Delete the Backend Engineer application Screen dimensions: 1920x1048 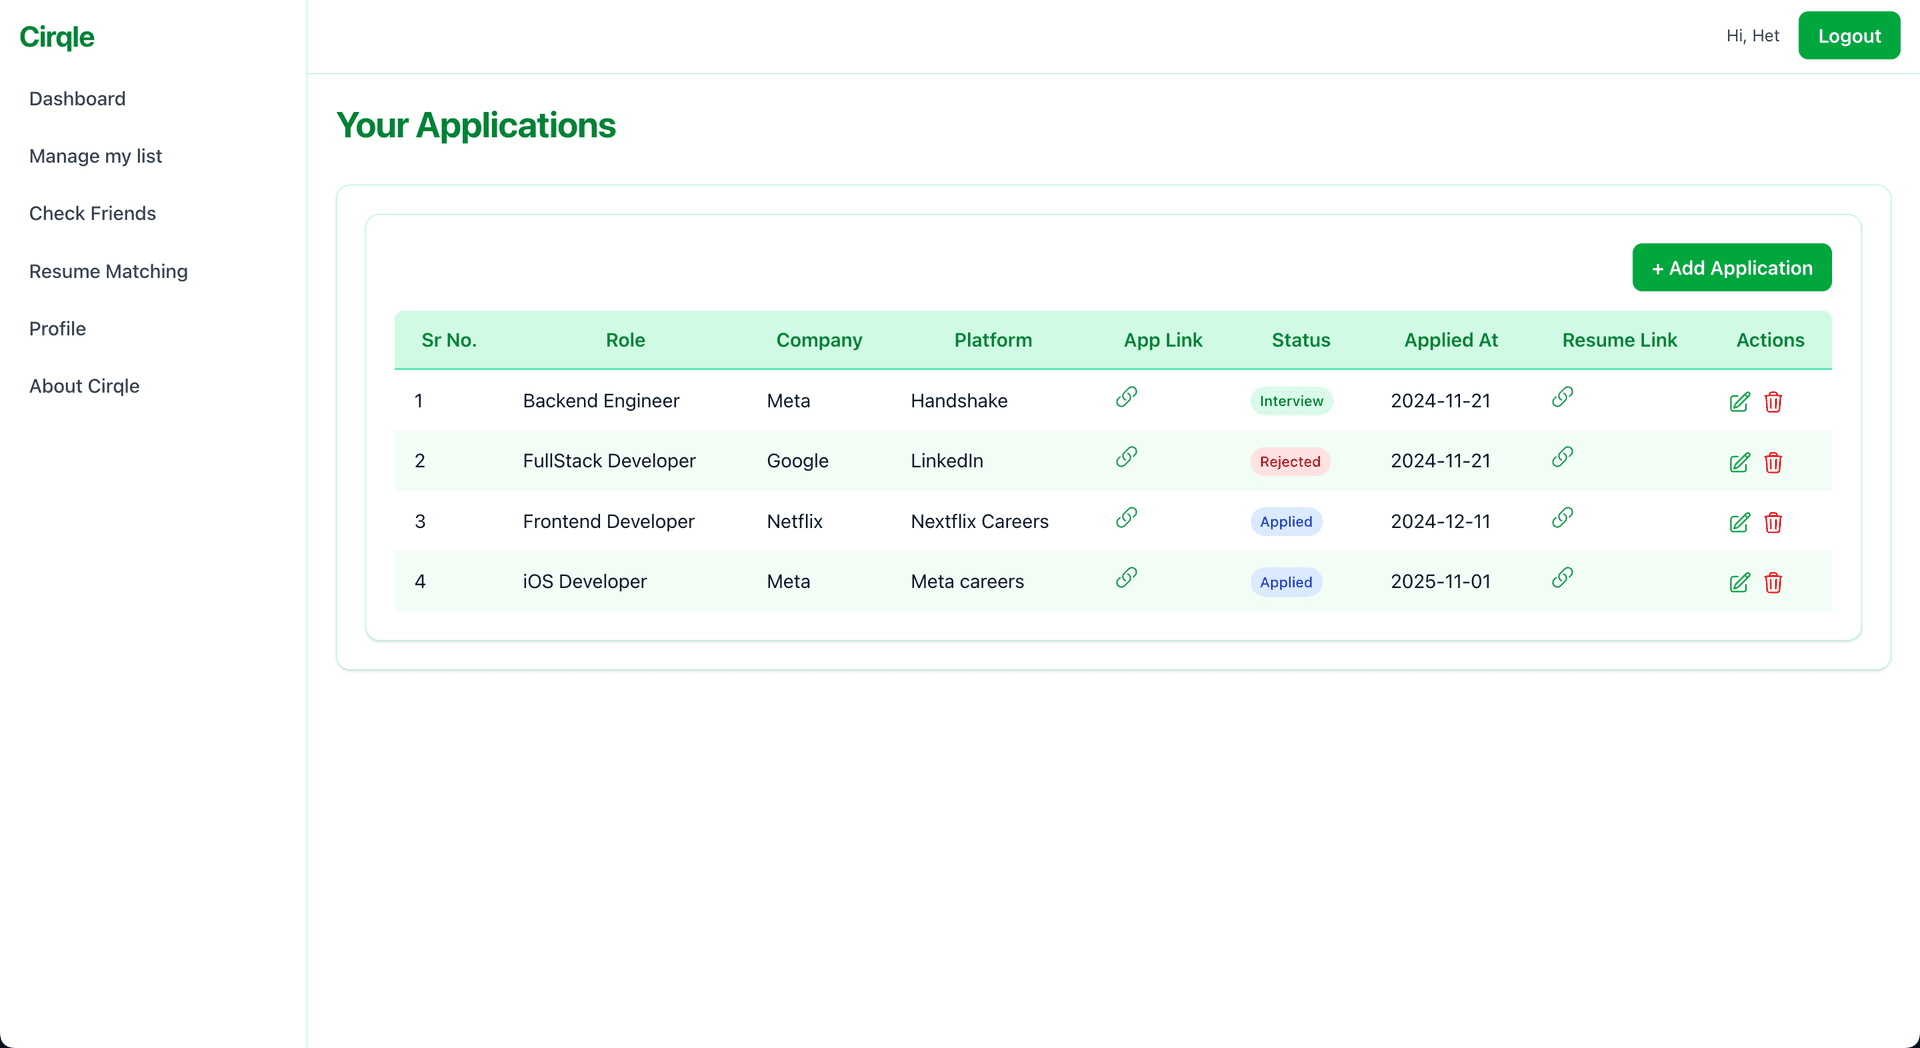pos(1773,402)
